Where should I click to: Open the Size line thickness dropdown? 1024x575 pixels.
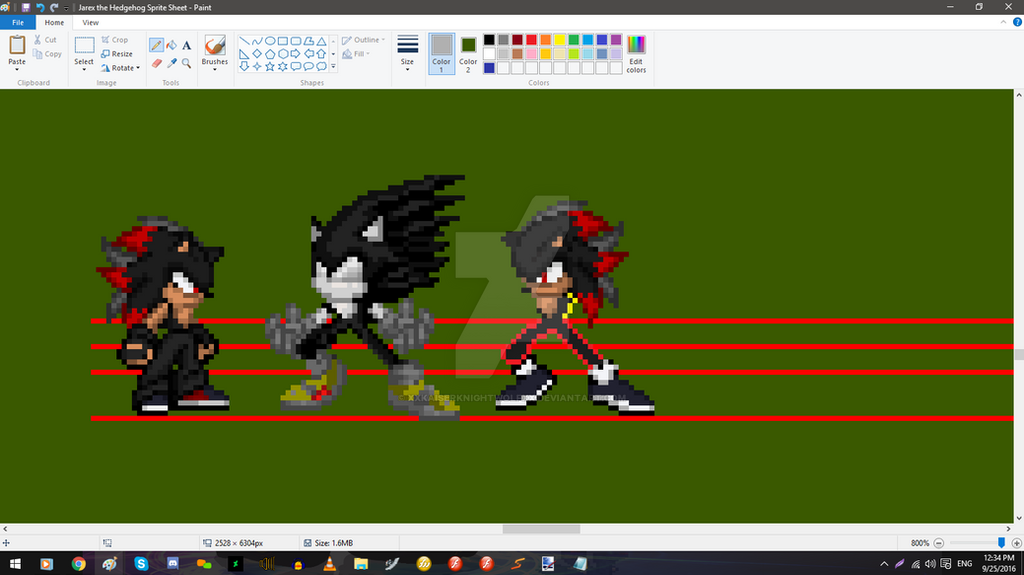pos(408,54)
